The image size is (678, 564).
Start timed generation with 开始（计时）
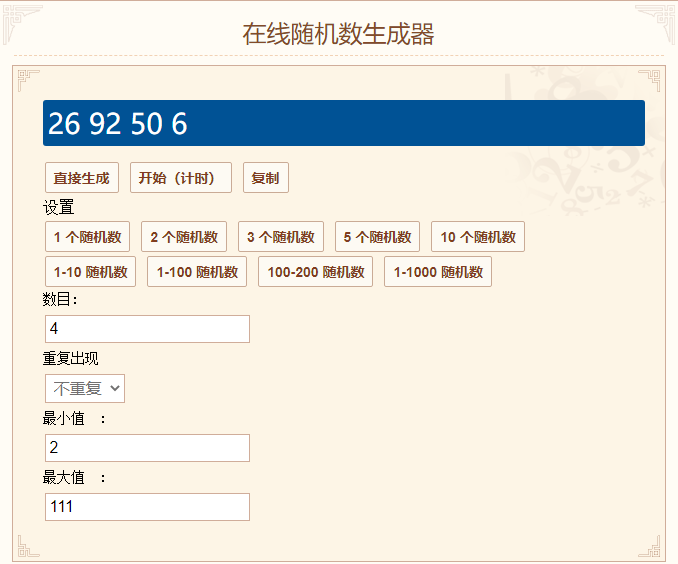click(181, 178)
